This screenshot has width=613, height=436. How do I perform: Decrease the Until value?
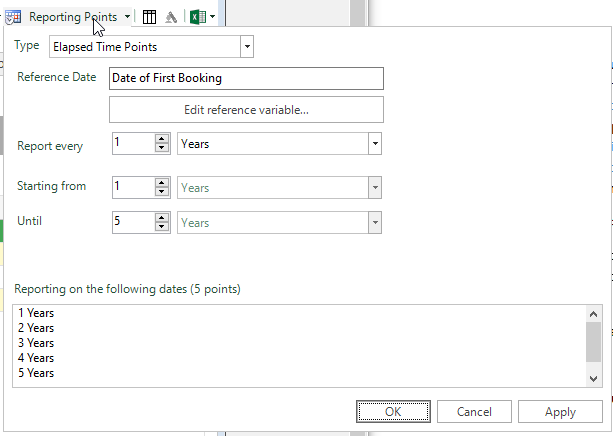tap(161, 228)
